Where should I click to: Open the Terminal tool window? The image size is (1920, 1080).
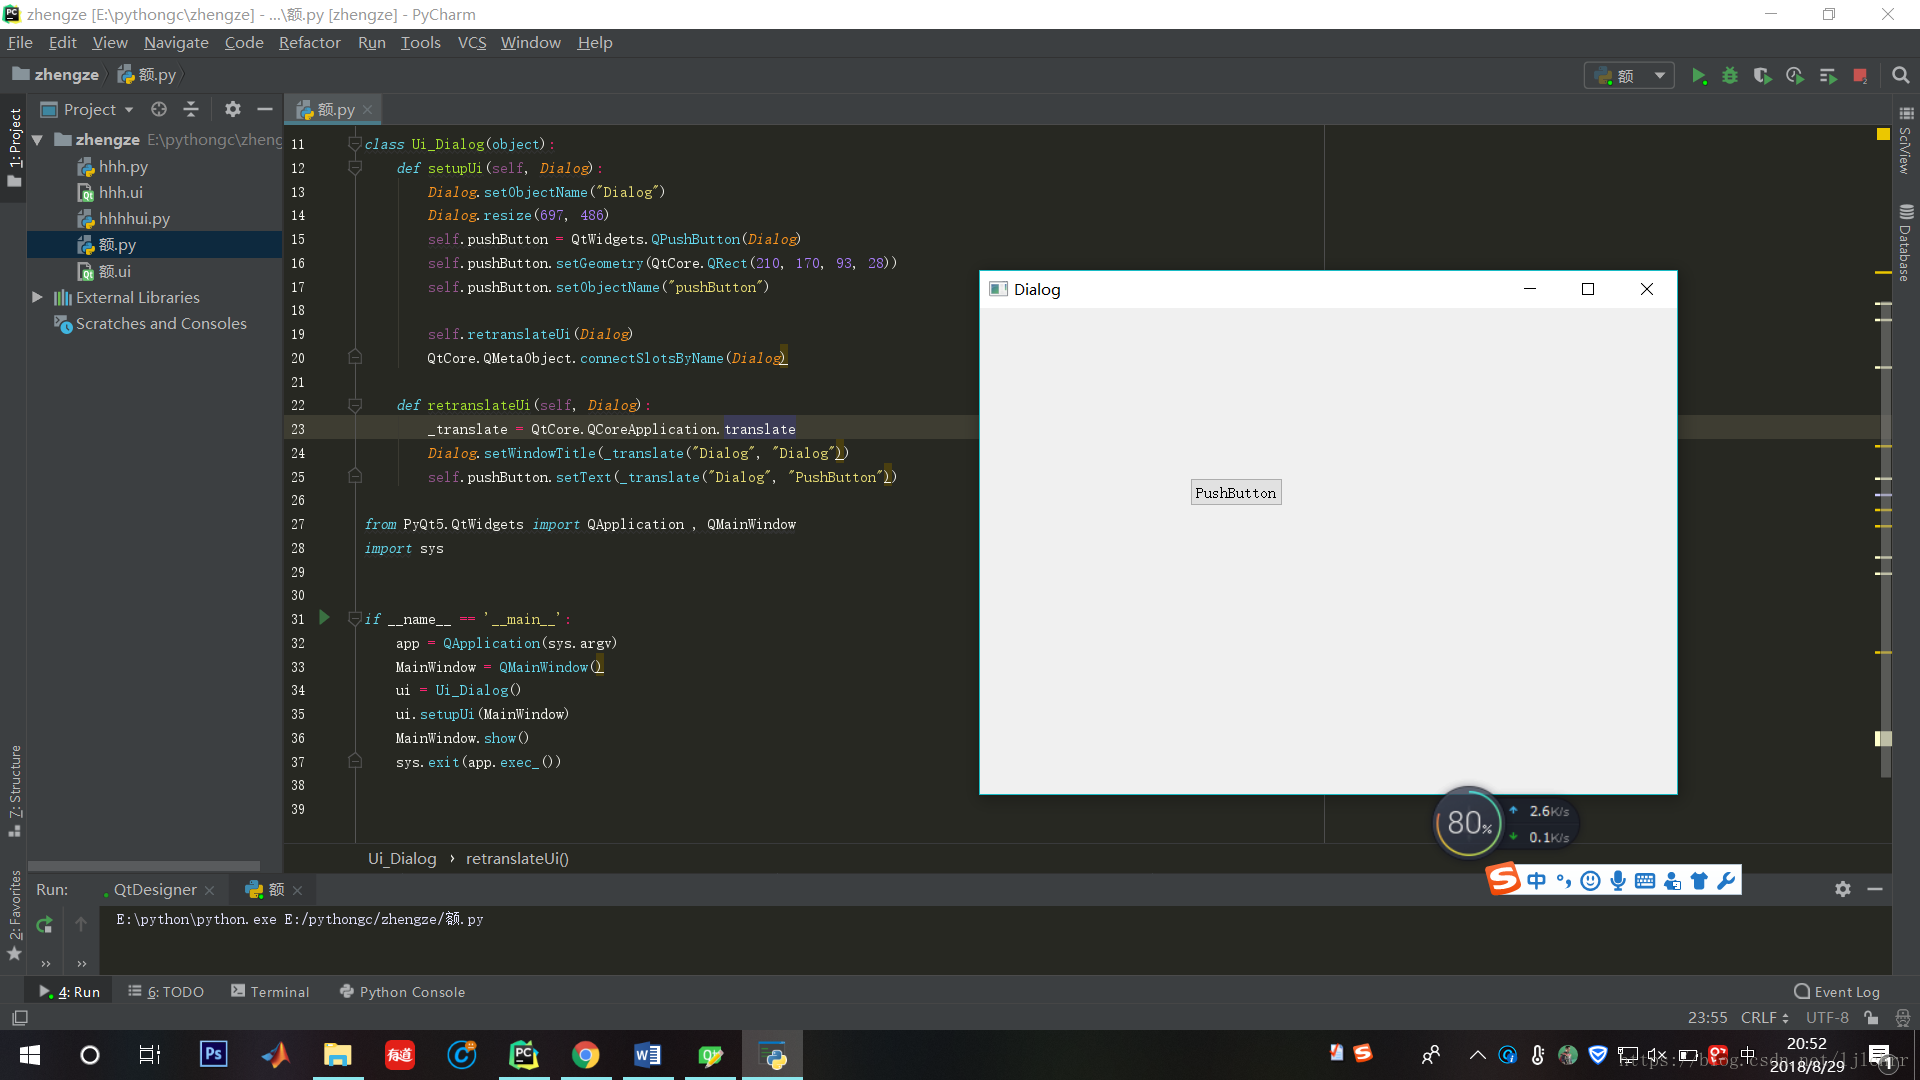pos(270,991)
